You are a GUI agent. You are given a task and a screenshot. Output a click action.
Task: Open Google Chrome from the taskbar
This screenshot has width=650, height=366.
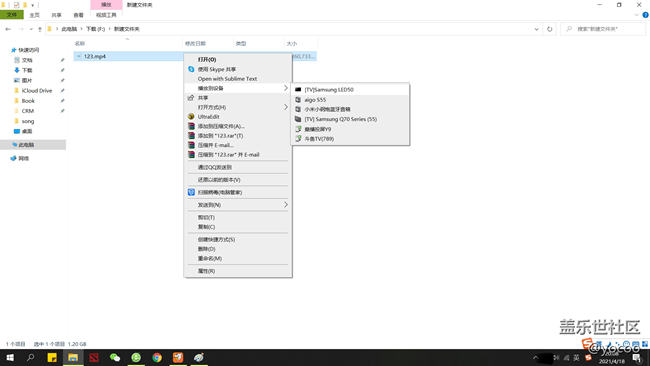coord(157,357)
